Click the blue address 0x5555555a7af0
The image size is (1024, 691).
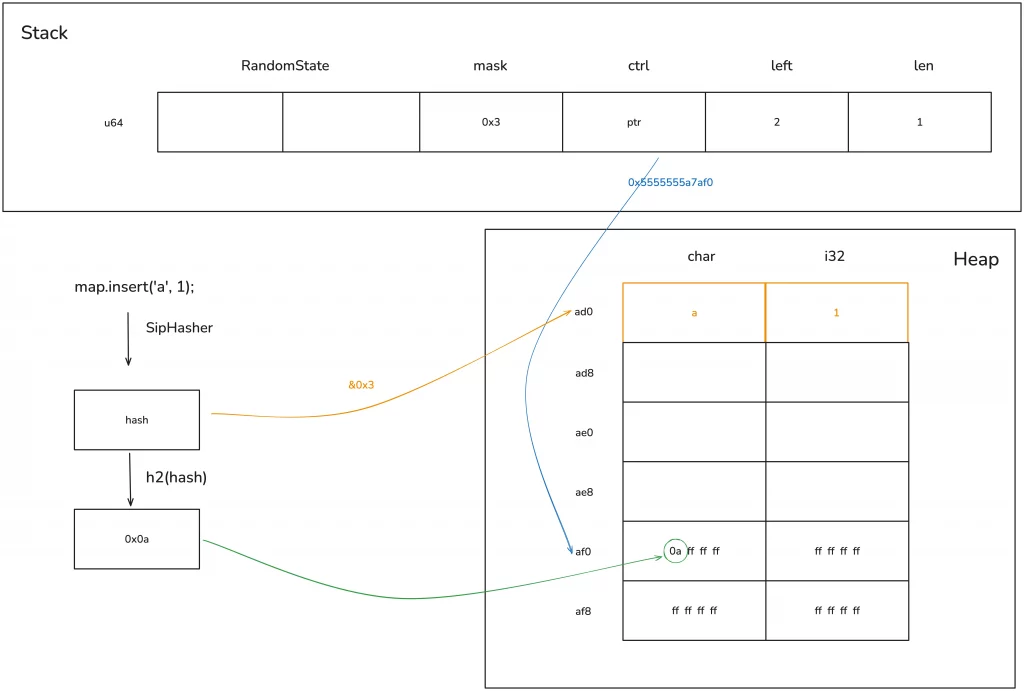click(x=670, y=182)
